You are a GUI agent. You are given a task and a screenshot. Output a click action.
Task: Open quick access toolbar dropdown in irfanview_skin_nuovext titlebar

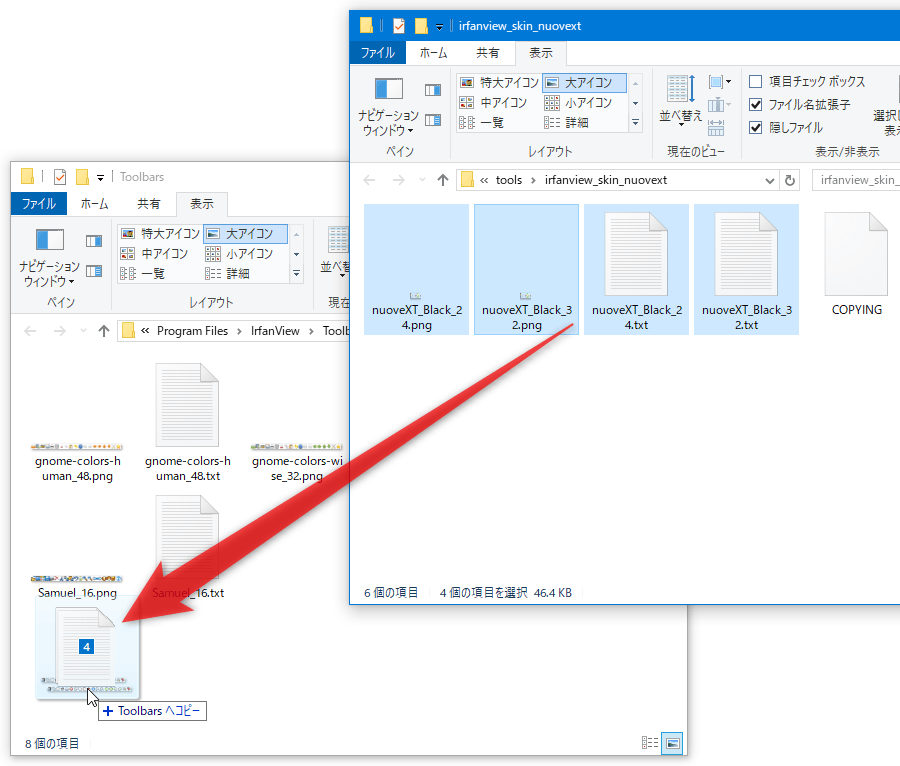(x=439, y=26)
